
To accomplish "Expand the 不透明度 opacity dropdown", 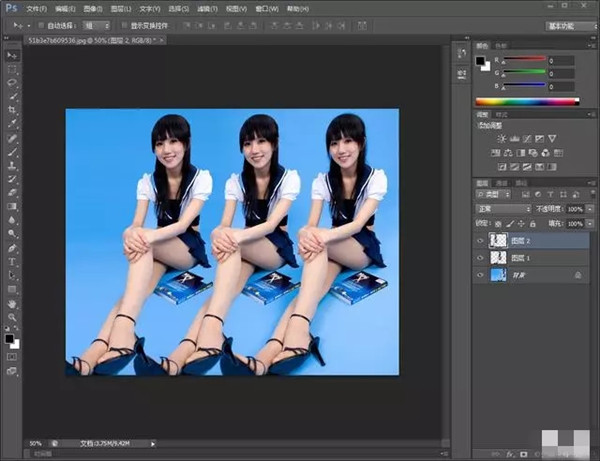I will point(588,209).
